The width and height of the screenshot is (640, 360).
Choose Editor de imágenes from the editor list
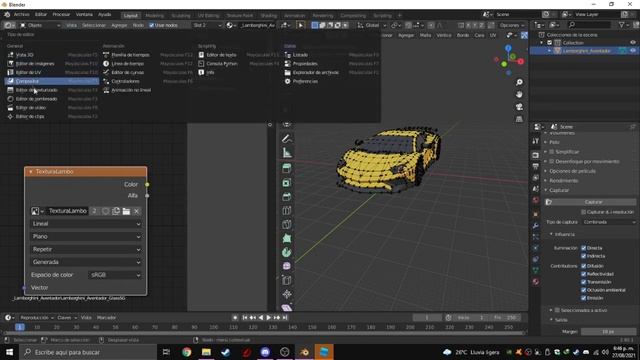(x=35, y=64)
